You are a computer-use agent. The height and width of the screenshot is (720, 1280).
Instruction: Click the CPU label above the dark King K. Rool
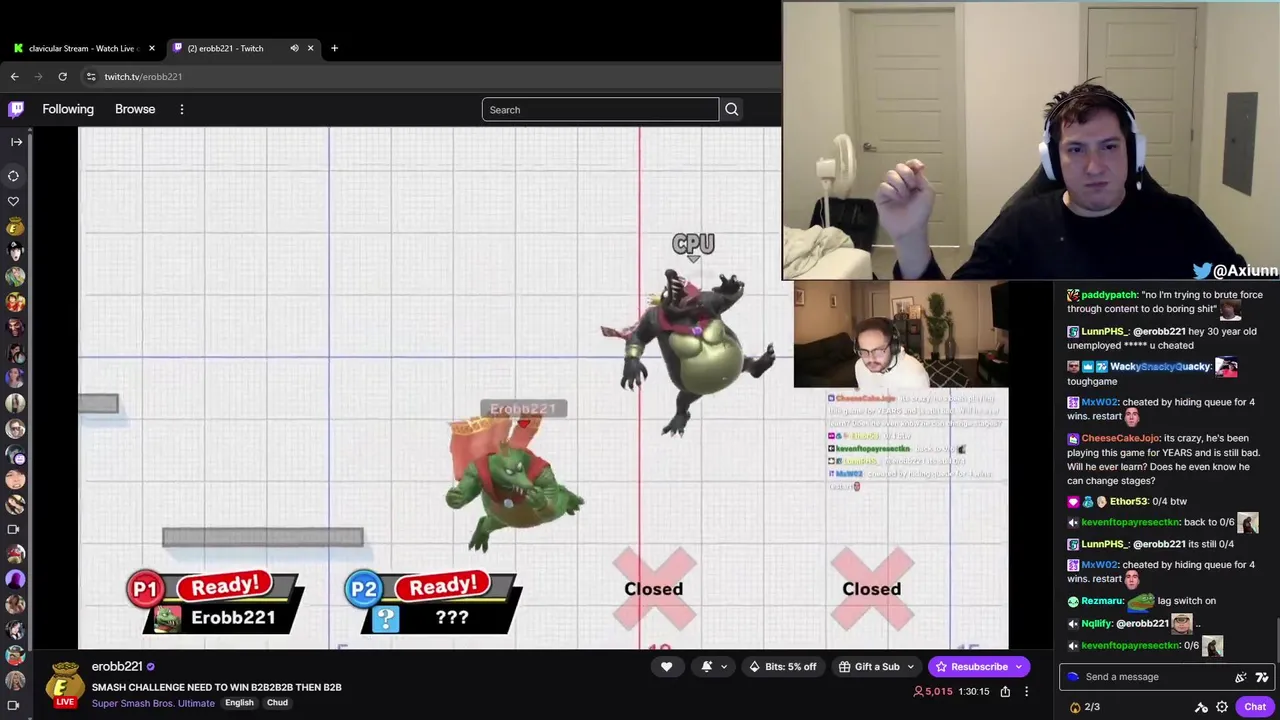(x=693, y=245)
